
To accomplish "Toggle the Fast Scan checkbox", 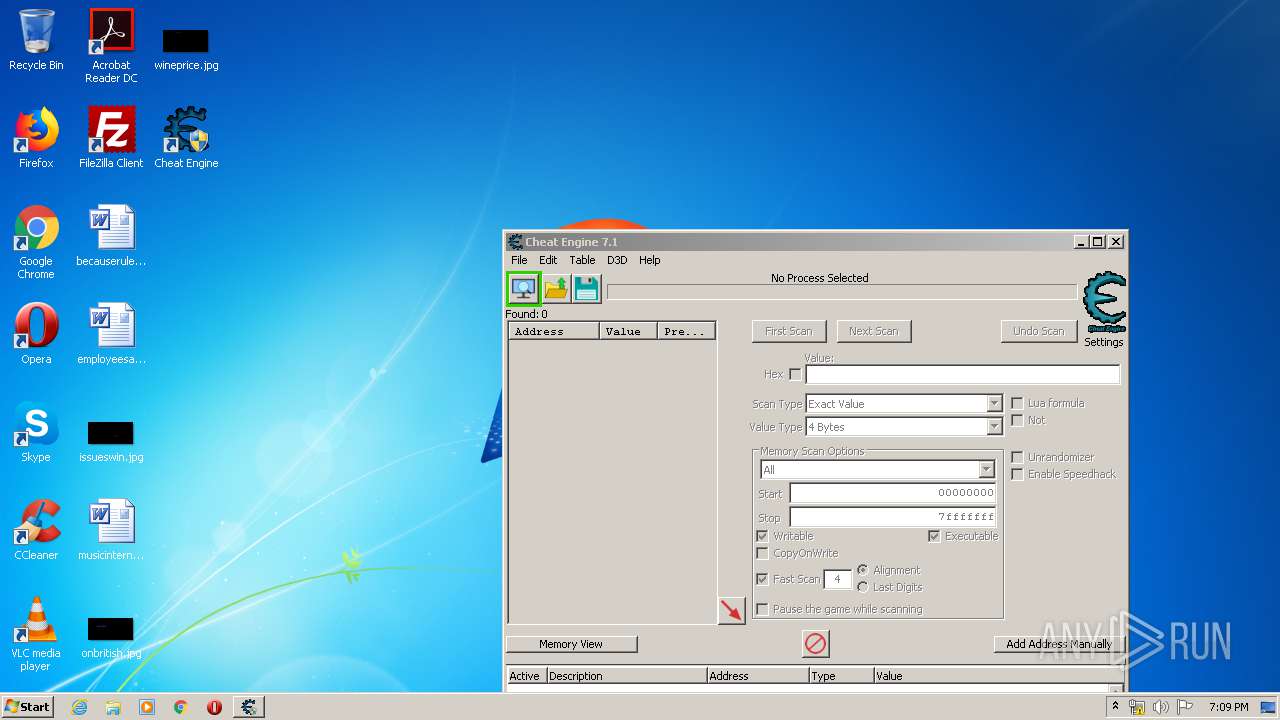I will [x=762, y=579].
